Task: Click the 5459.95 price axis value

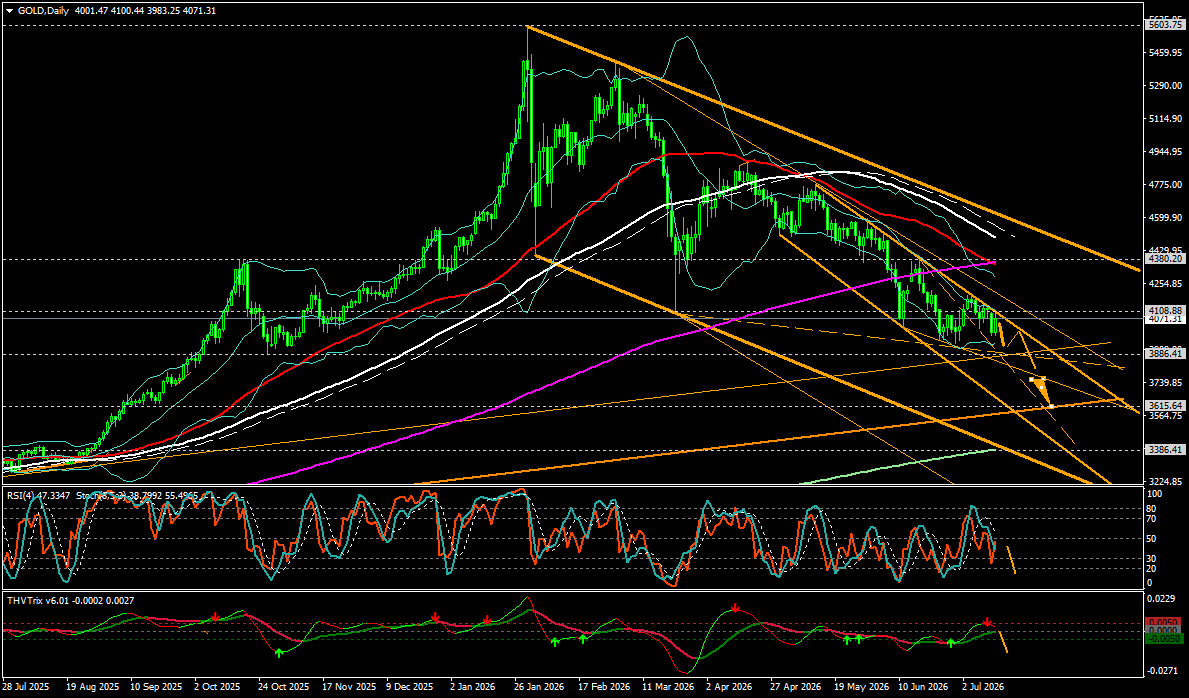Action: [x=1166, y=52]
